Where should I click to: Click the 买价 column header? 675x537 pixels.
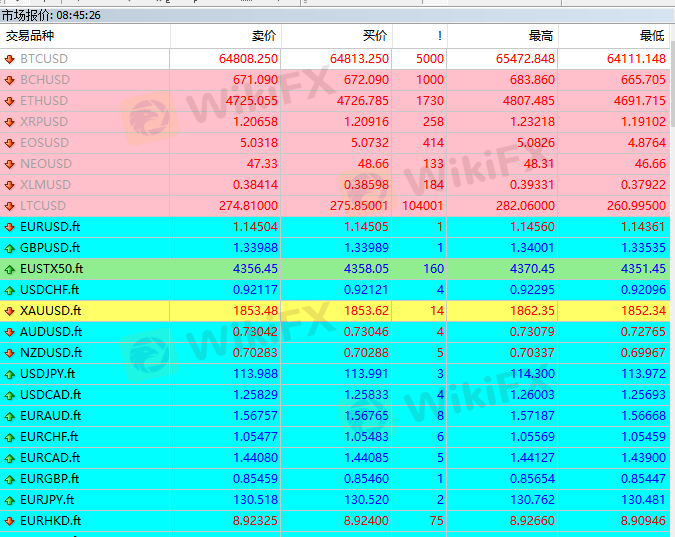tap(374, 35)
